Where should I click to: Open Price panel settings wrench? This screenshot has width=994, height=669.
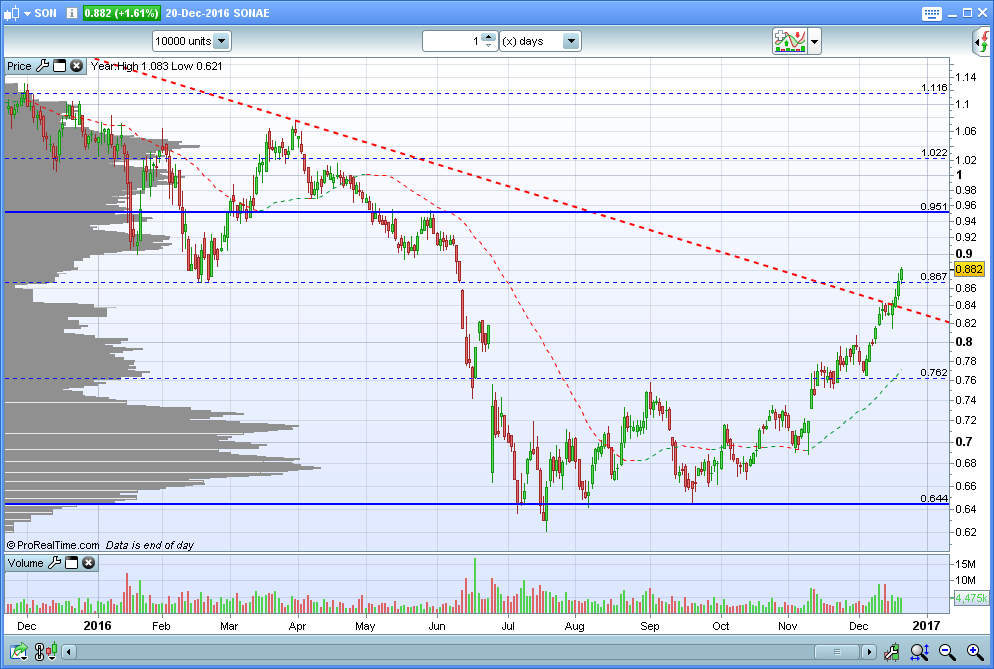pos(42,66)
